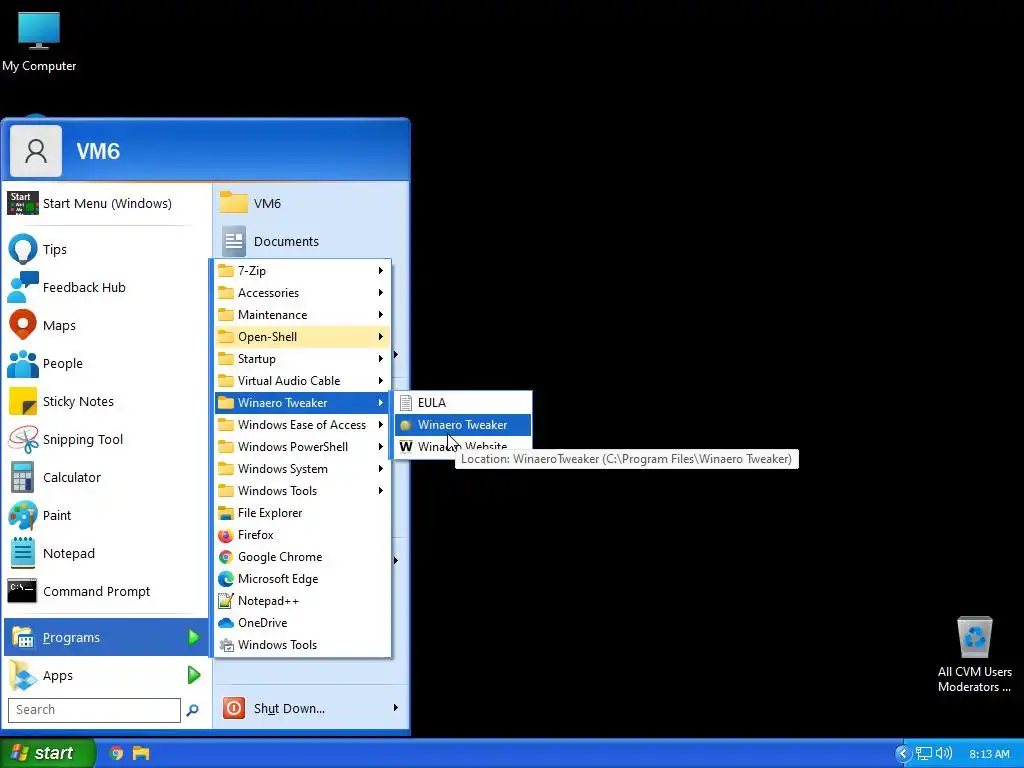Open the VM6 user folder
The image size is (1024, 768).
point(311,203)
